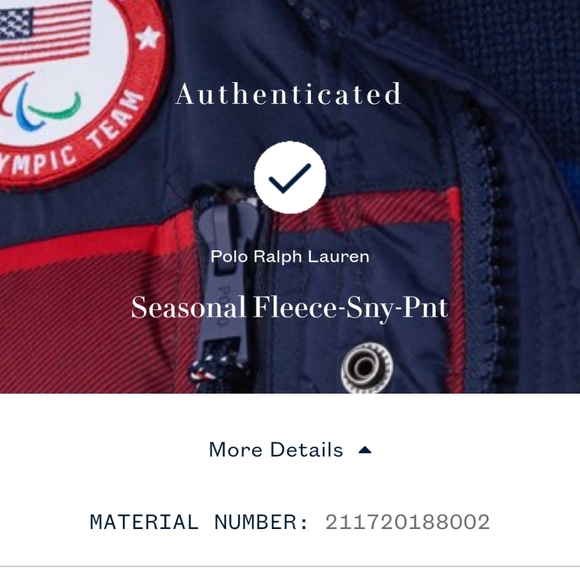The width and height of the screenshot is (580, 580).
Task: Collapse the More Details up arrow
Action: pyautogui.click(x=365, y=450)
